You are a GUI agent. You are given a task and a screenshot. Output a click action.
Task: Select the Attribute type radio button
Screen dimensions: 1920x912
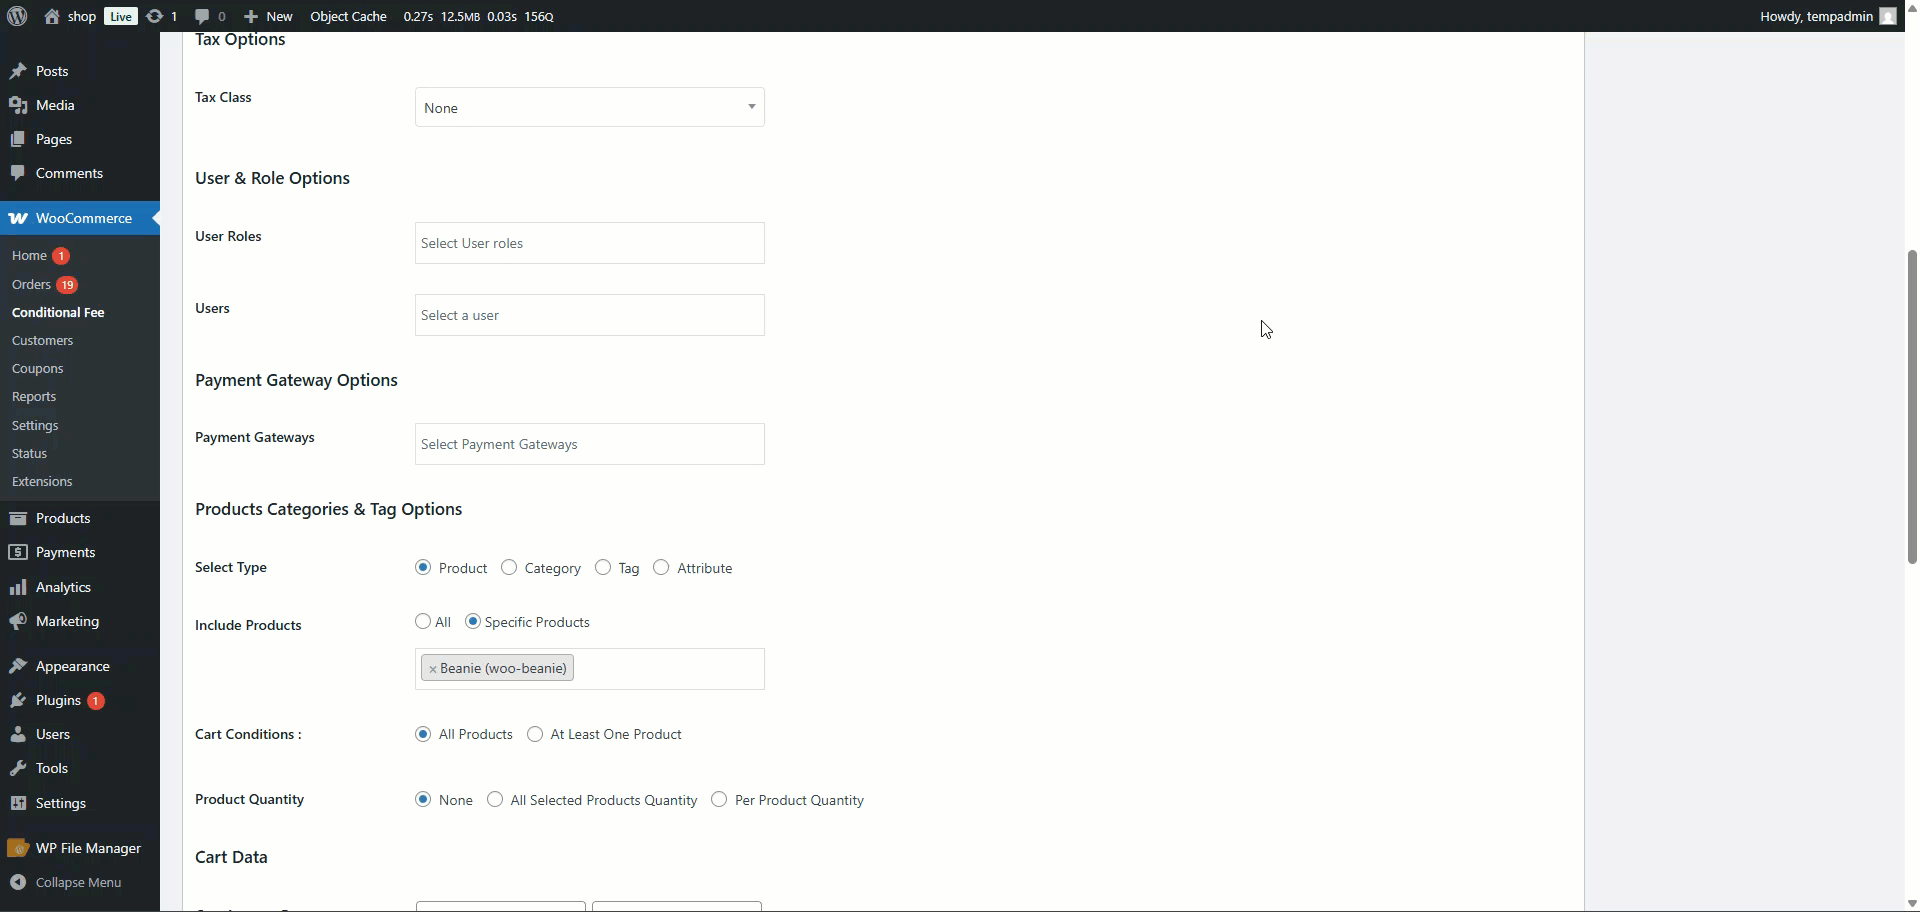(661, 567)
